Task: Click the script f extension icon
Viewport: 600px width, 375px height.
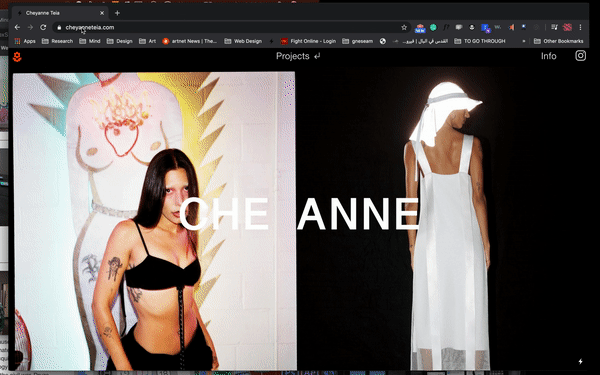Action: [446, 27]
